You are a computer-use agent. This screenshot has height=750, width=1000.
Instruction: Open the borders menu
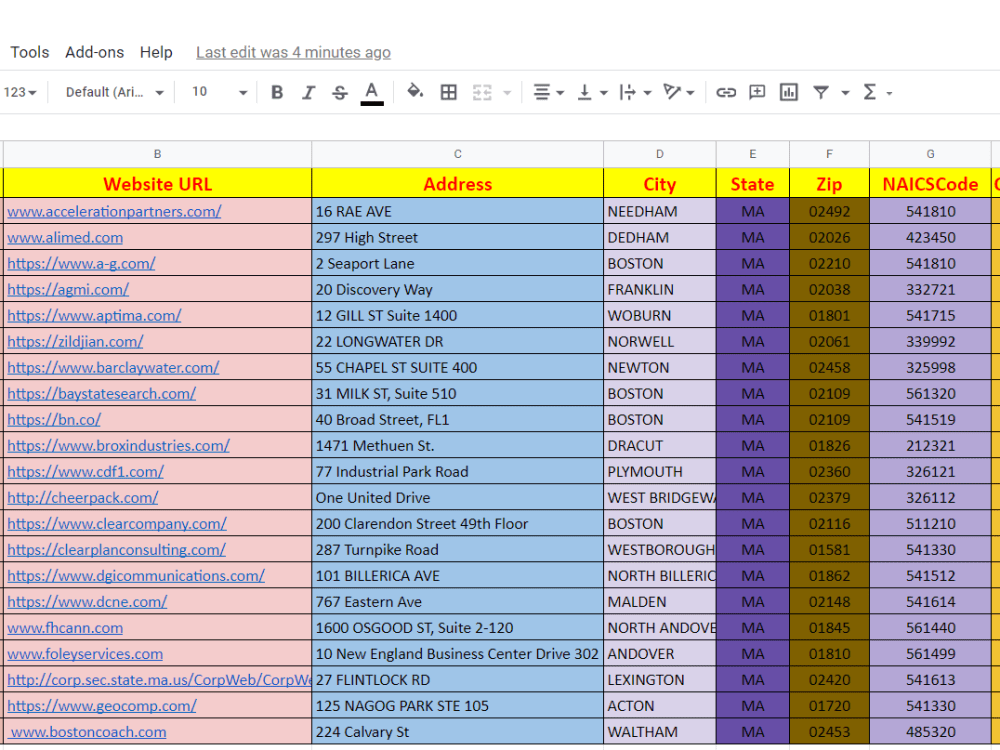click(449, 92)
